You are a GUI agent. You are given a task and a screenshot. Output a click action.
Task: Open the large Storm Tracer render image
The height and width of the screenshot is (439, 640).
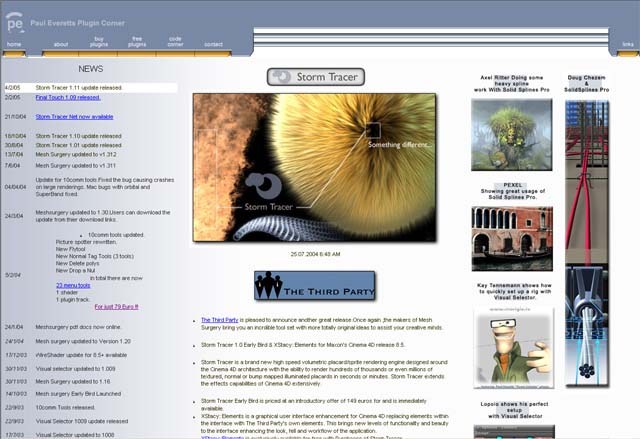pyautogui.click(x=314, y=167)
